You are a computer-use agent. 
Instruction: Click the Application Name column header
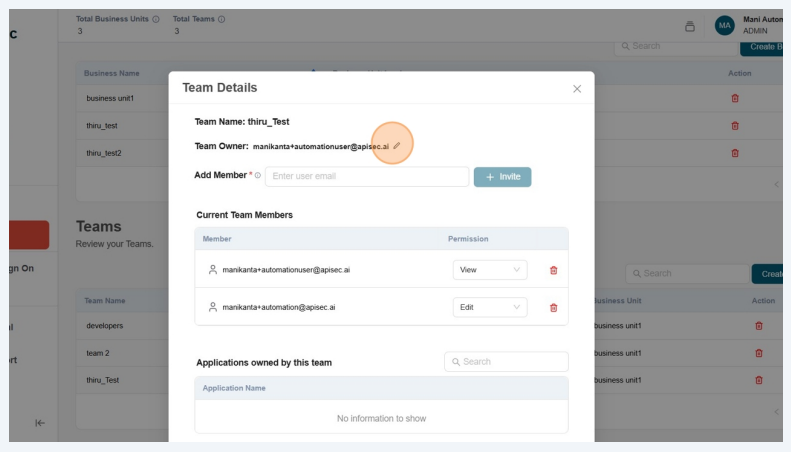pyautogui.click(x=234, y=388)
